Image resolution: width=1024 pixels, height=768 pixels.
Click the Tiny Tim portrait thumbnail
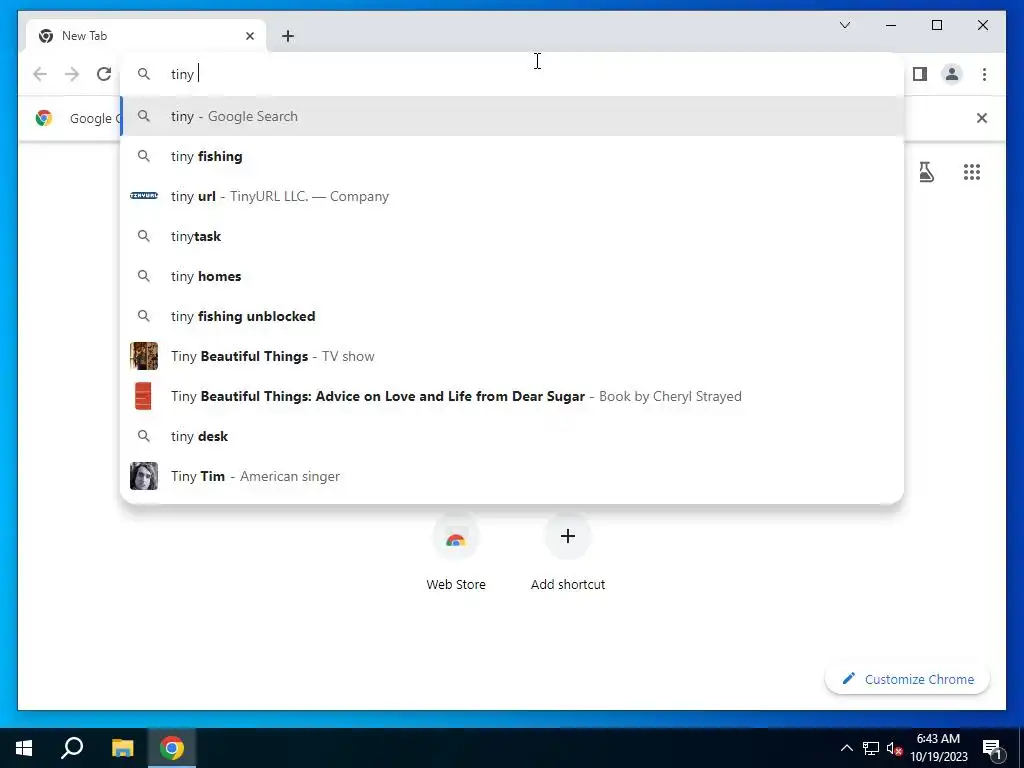pos(144,476)
